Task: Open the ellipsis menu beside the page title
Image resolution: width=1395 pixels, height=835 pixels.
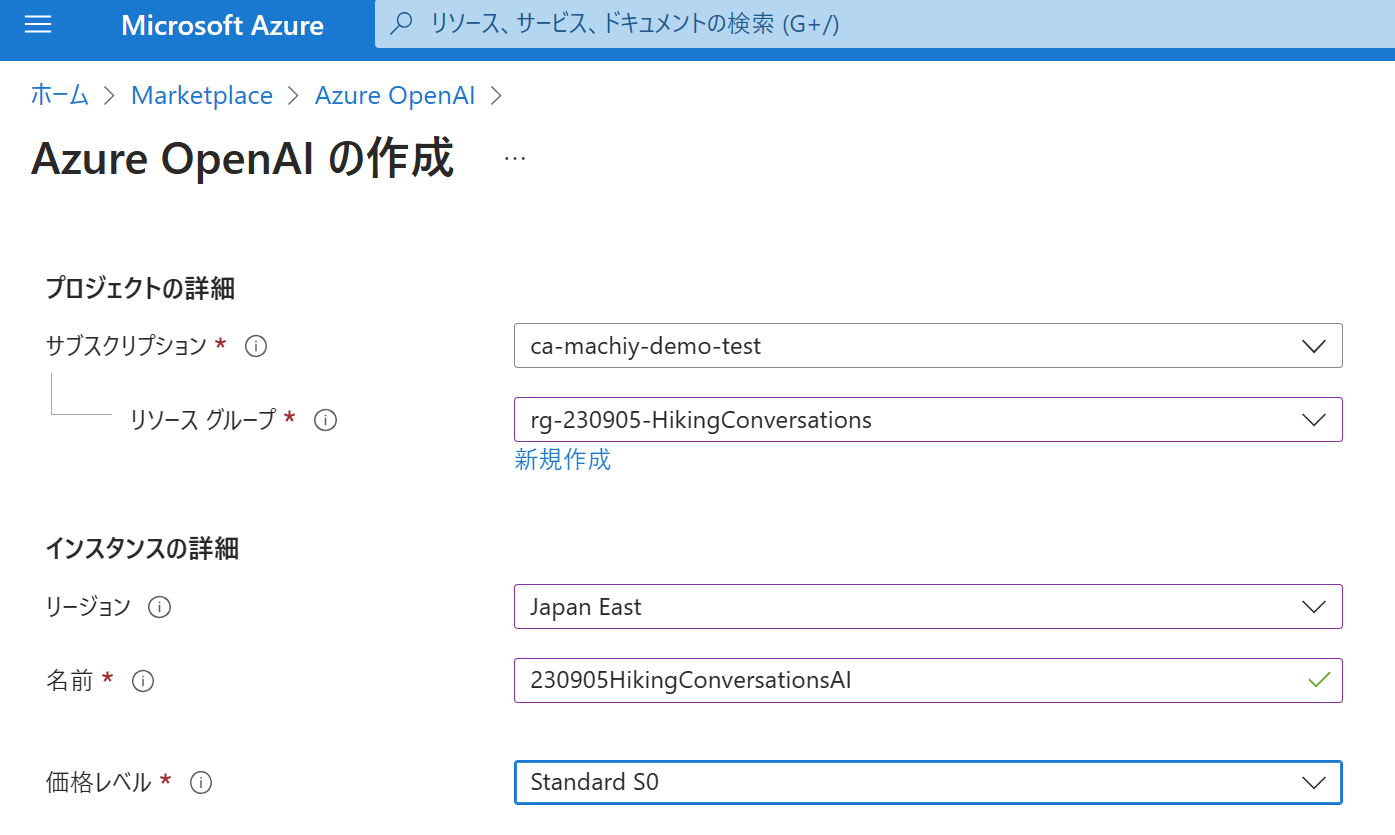Action: click(x=515, y=159)
